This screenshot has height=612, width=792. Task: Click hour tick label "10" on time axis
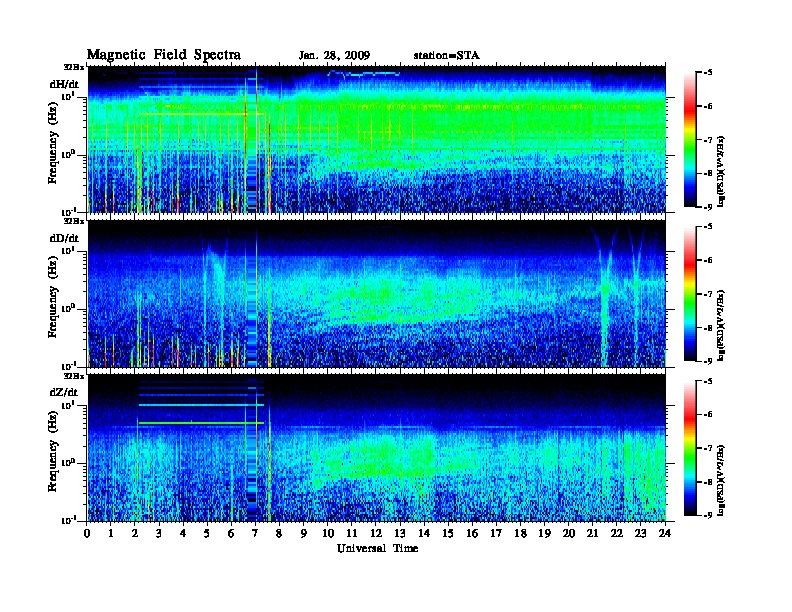[x=328, y=533]
